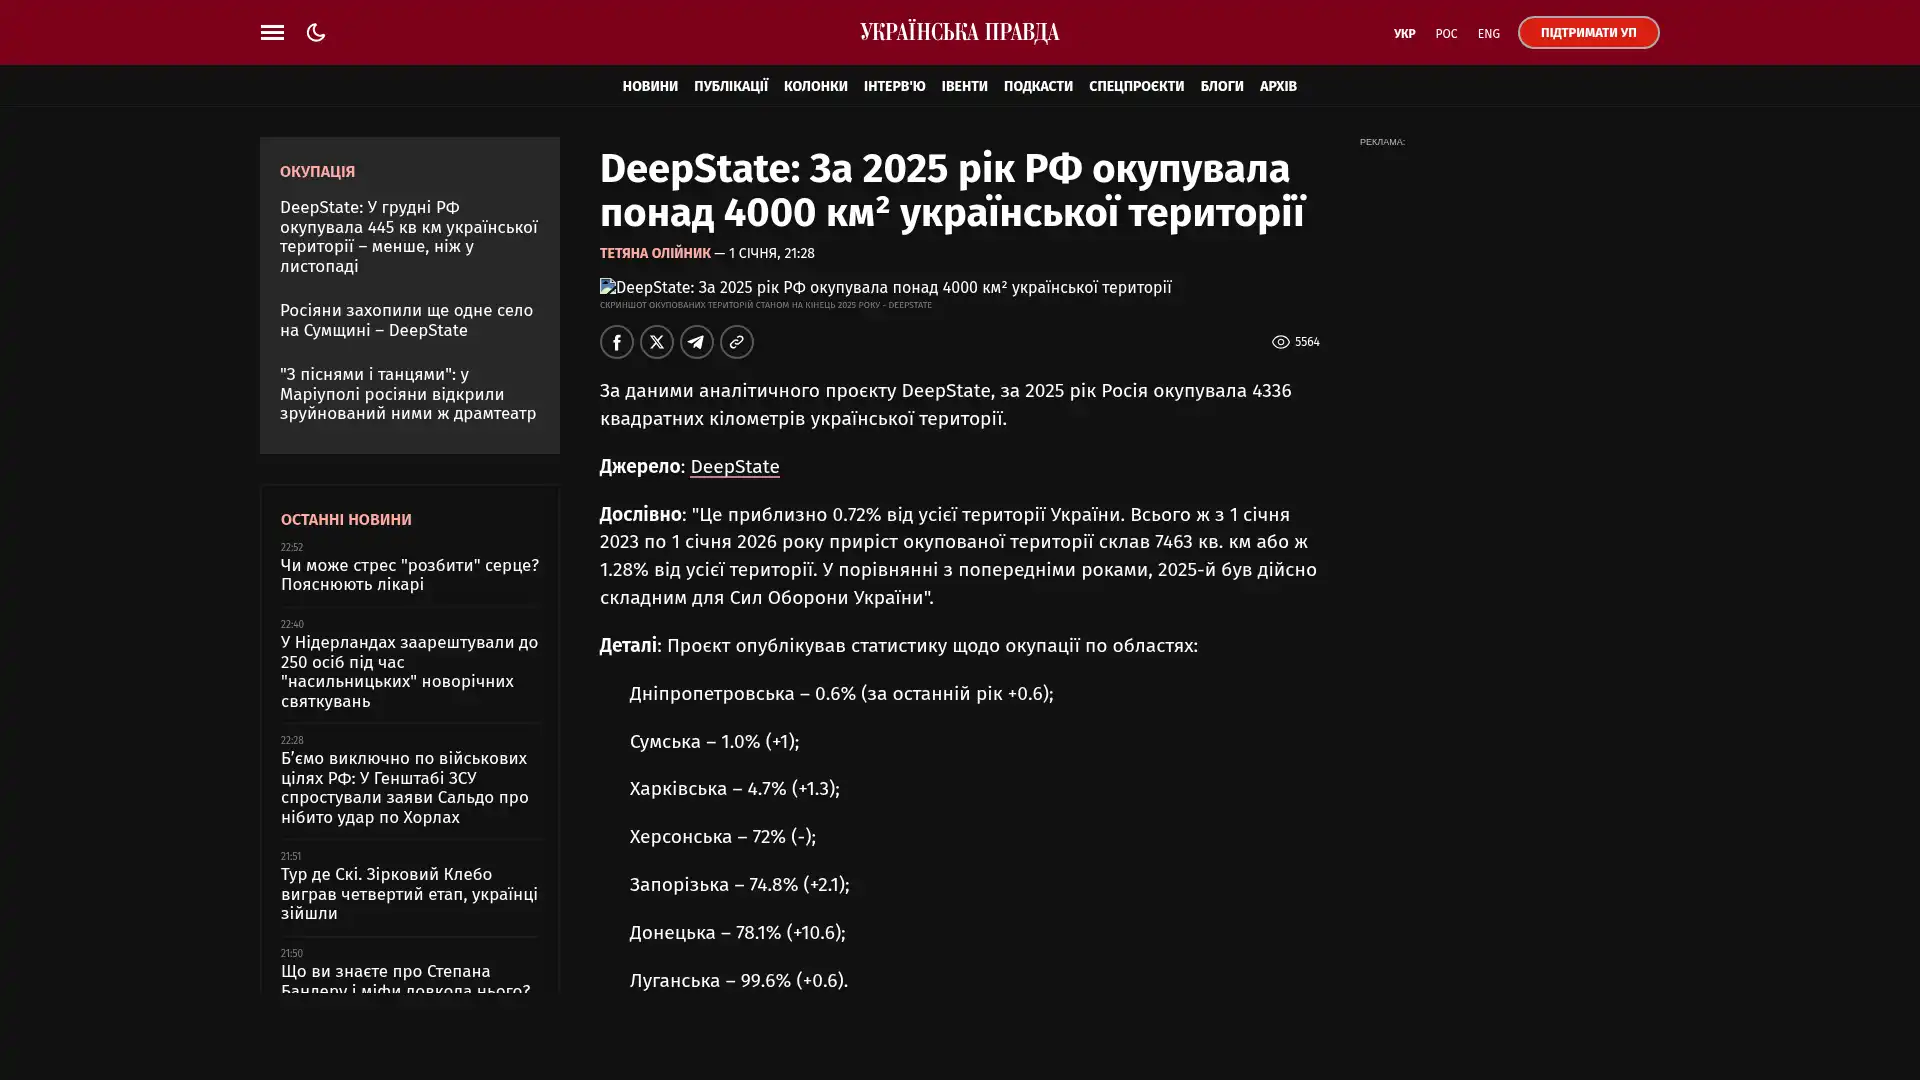Follow the DeepState source link
Image resolution: width=1920 pixels, height=1080 pixels.
tap(734, 467)
